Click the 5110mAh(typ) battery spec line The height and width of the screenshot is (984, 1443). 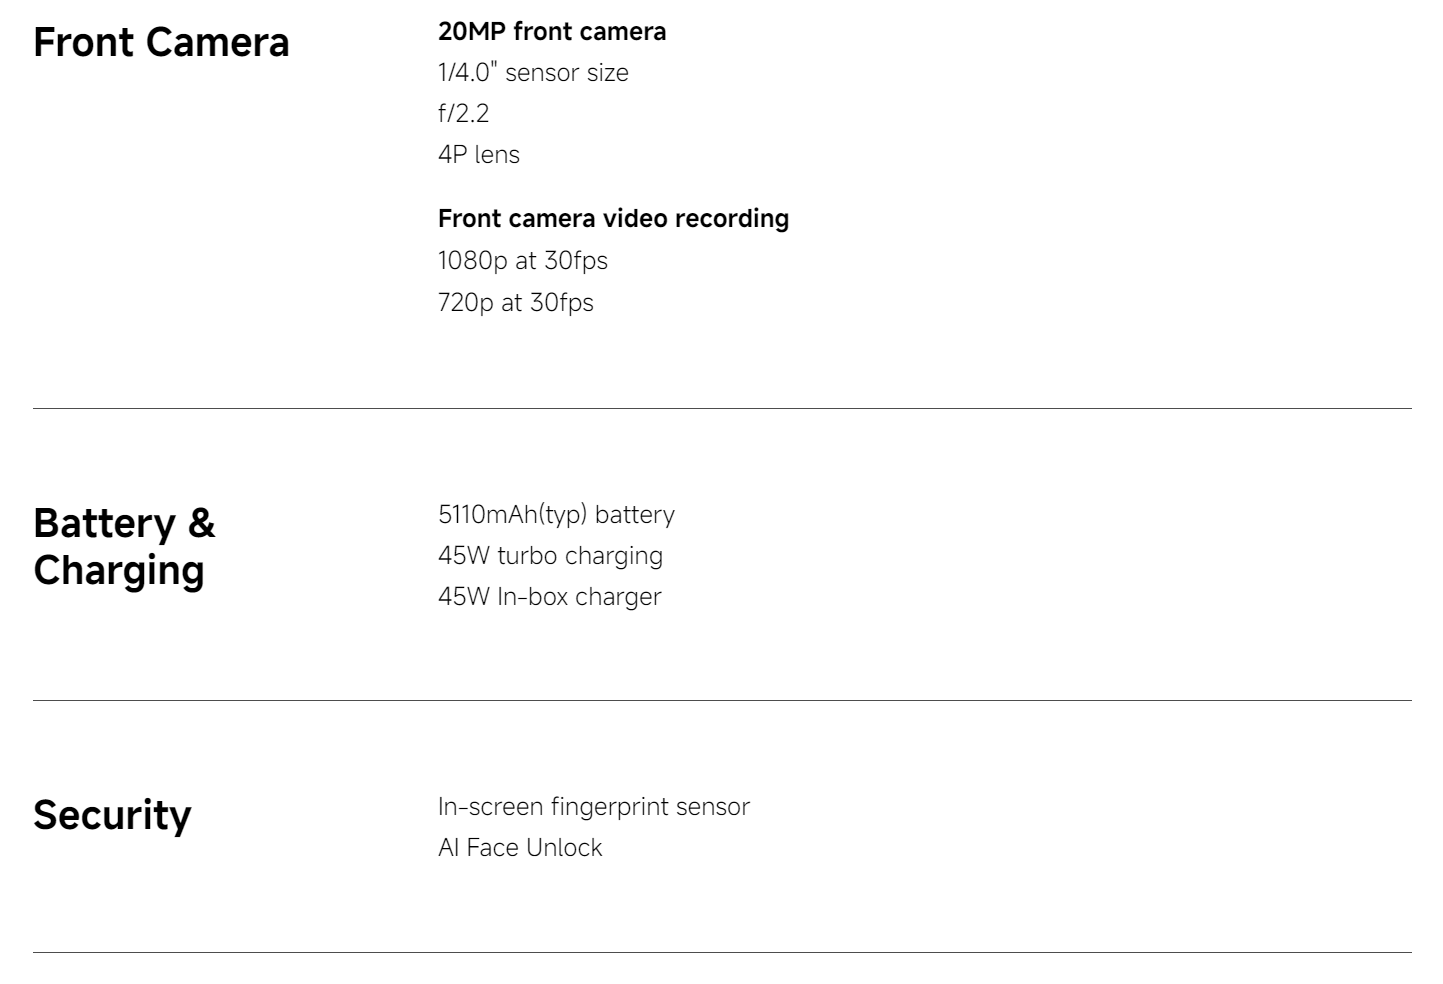click(x=556, y=514)
